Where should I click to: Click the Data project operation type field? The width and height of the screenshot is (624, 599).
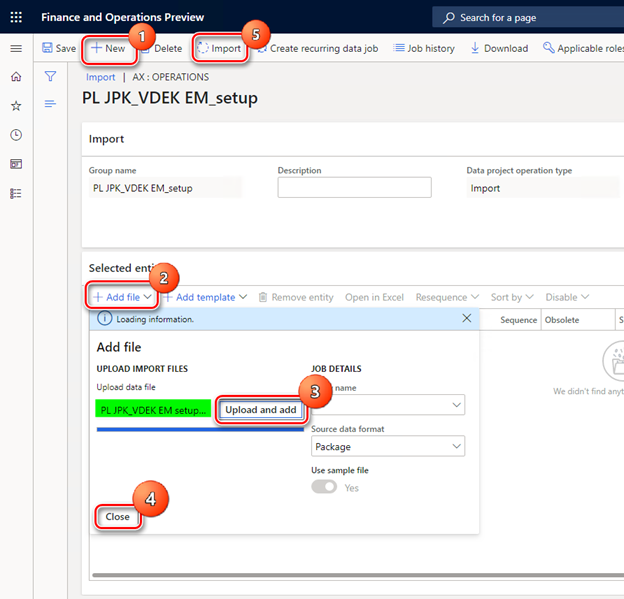tap(543, 188)
